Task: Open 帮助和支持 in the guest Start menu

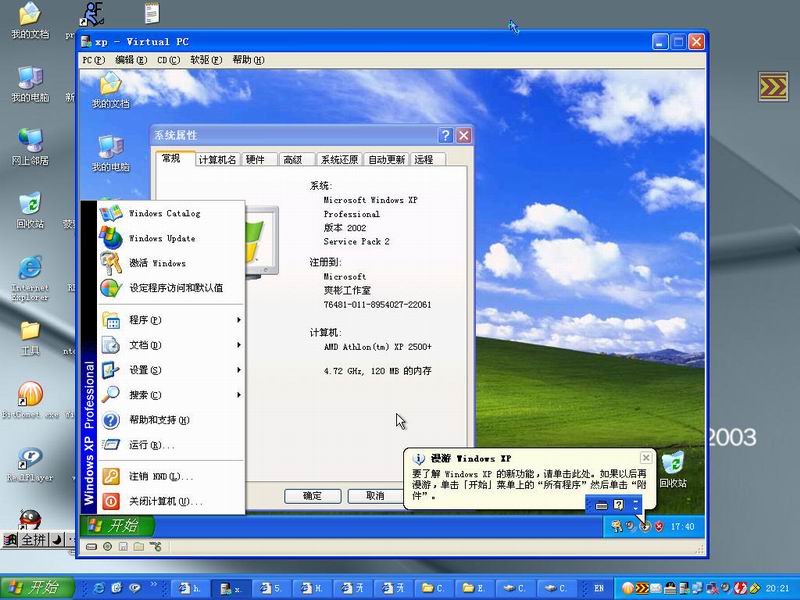Action: tap(171, 420)
